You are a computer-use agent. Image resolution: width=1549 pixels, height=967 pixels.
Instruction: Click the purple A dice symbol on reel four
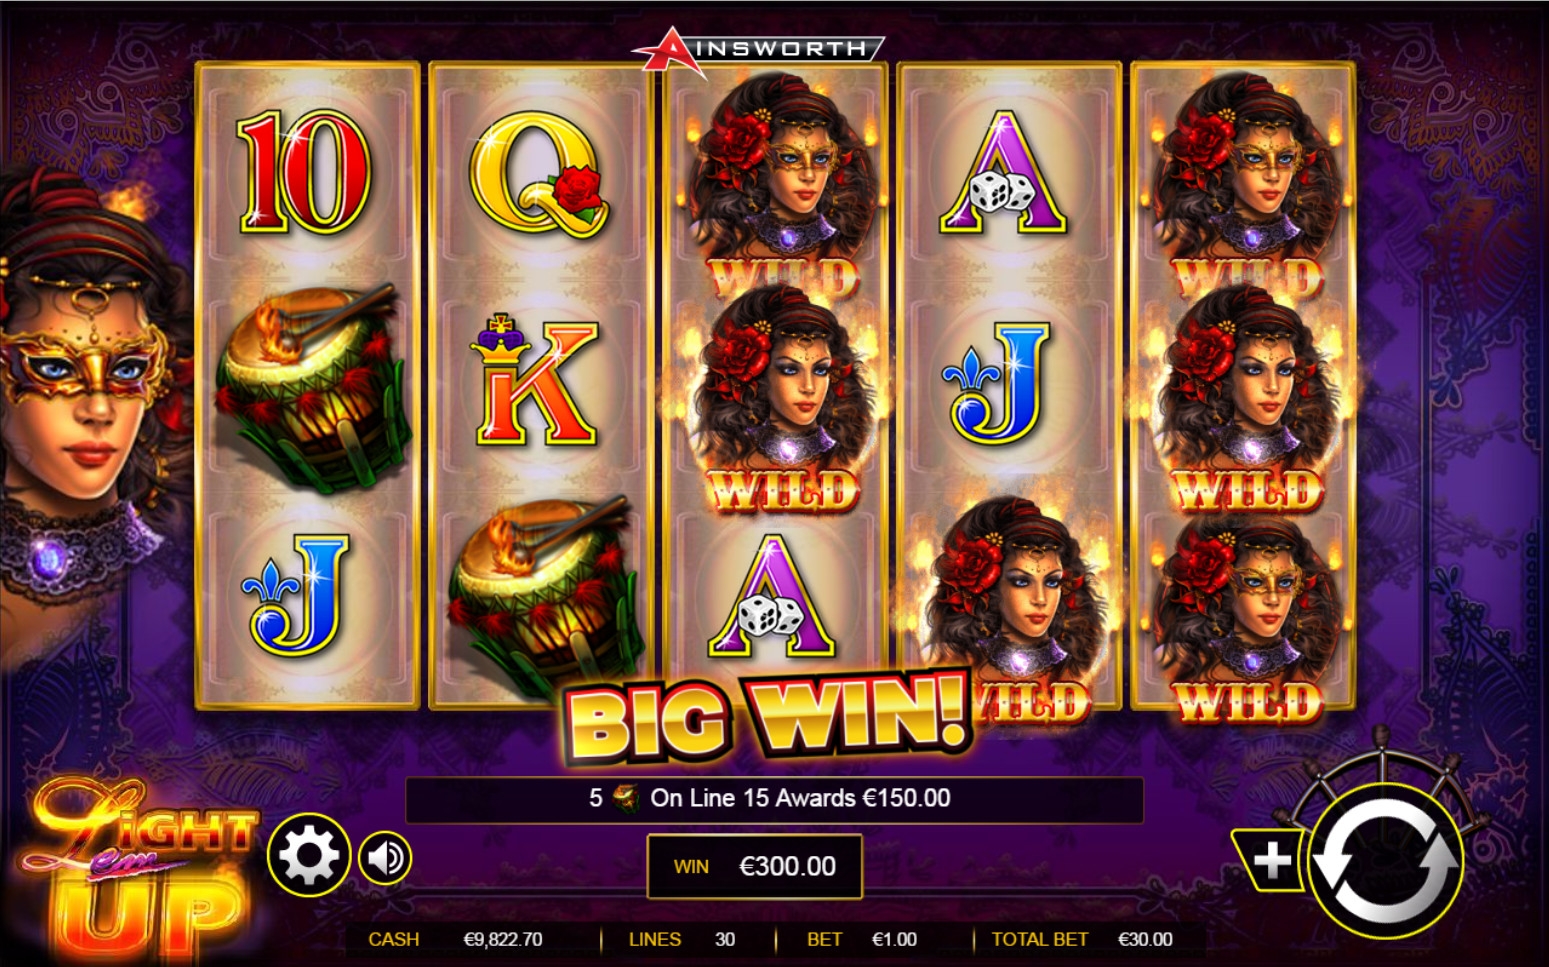[x=1003, y=173]
